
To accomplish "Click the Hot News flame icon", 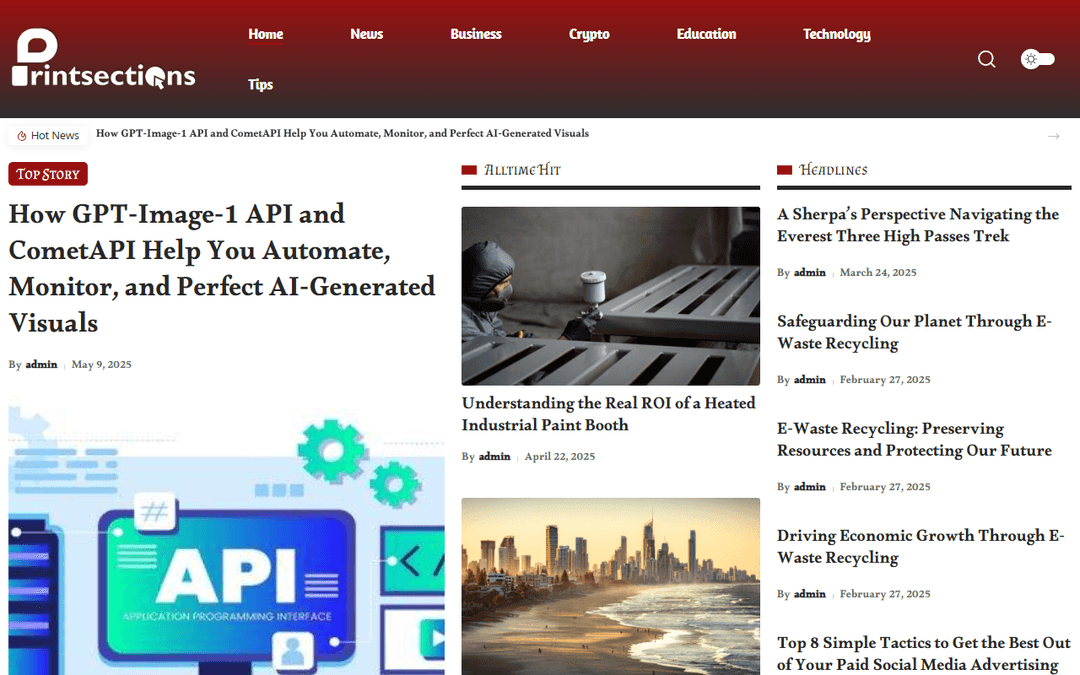I will pos(21,136).
